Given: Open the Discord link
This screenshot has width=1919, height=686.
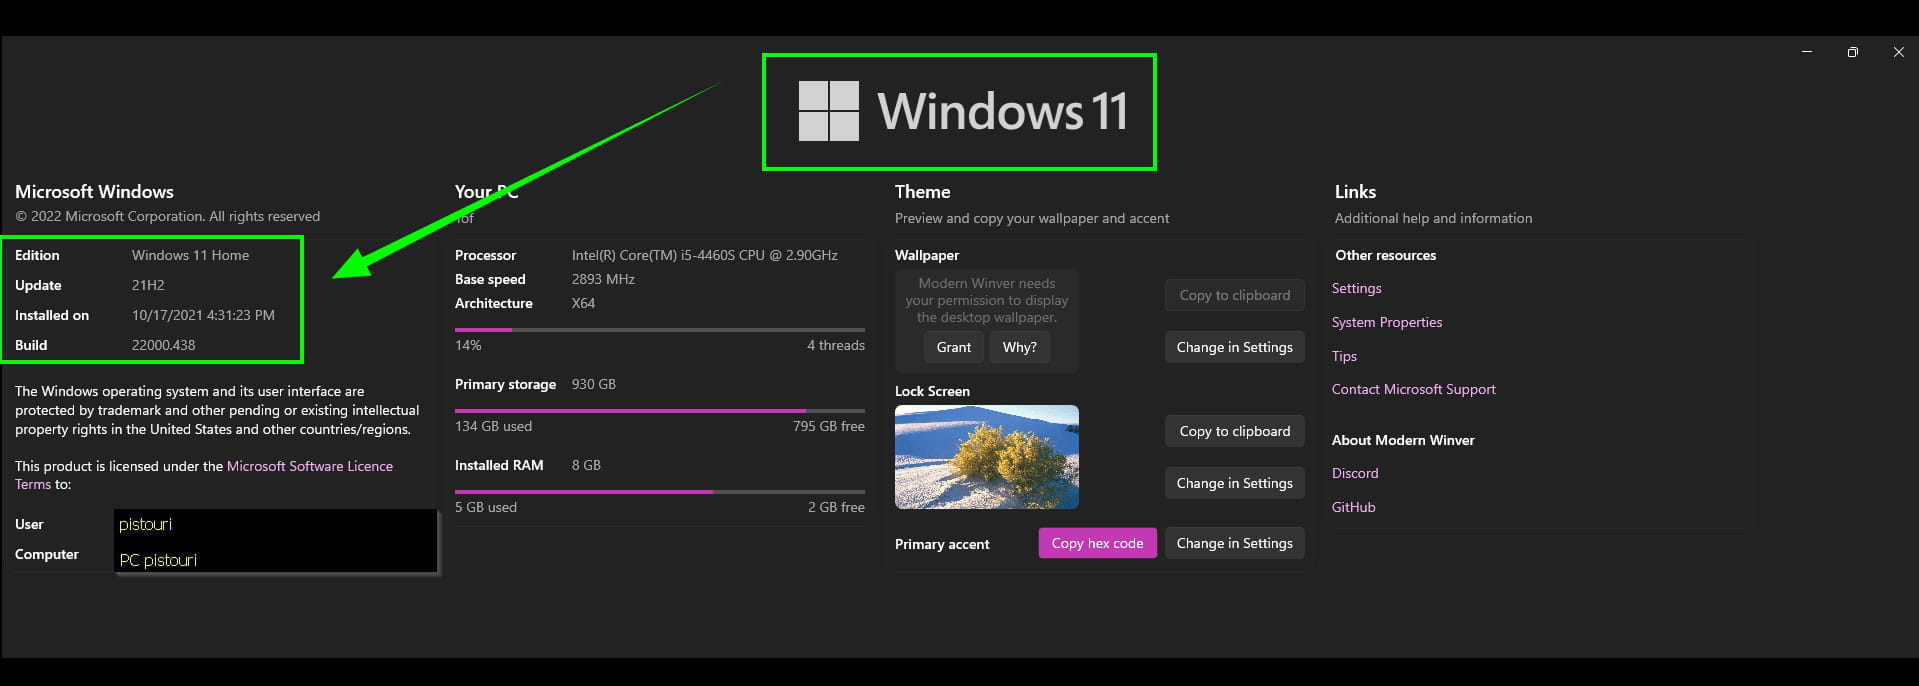Looking at the screenshot, I should [x=1355, y=473].
